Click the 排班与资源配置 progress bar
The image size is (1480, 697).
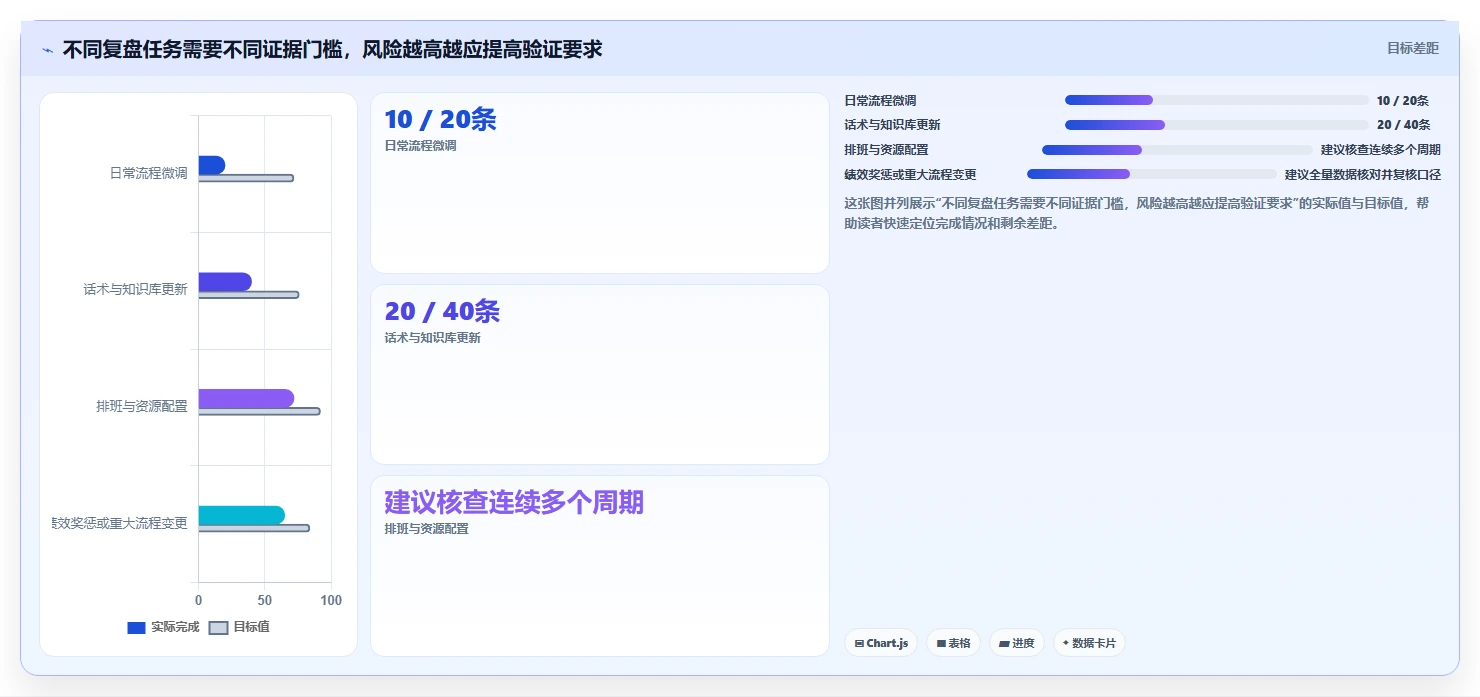pos(1177,150)
